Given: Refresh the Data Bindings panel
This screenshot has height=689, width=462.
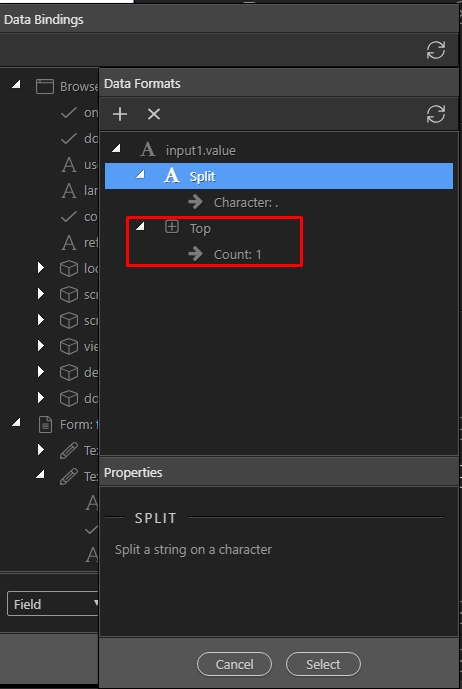Looking at the screenshot, I should [x=436, y=50].
